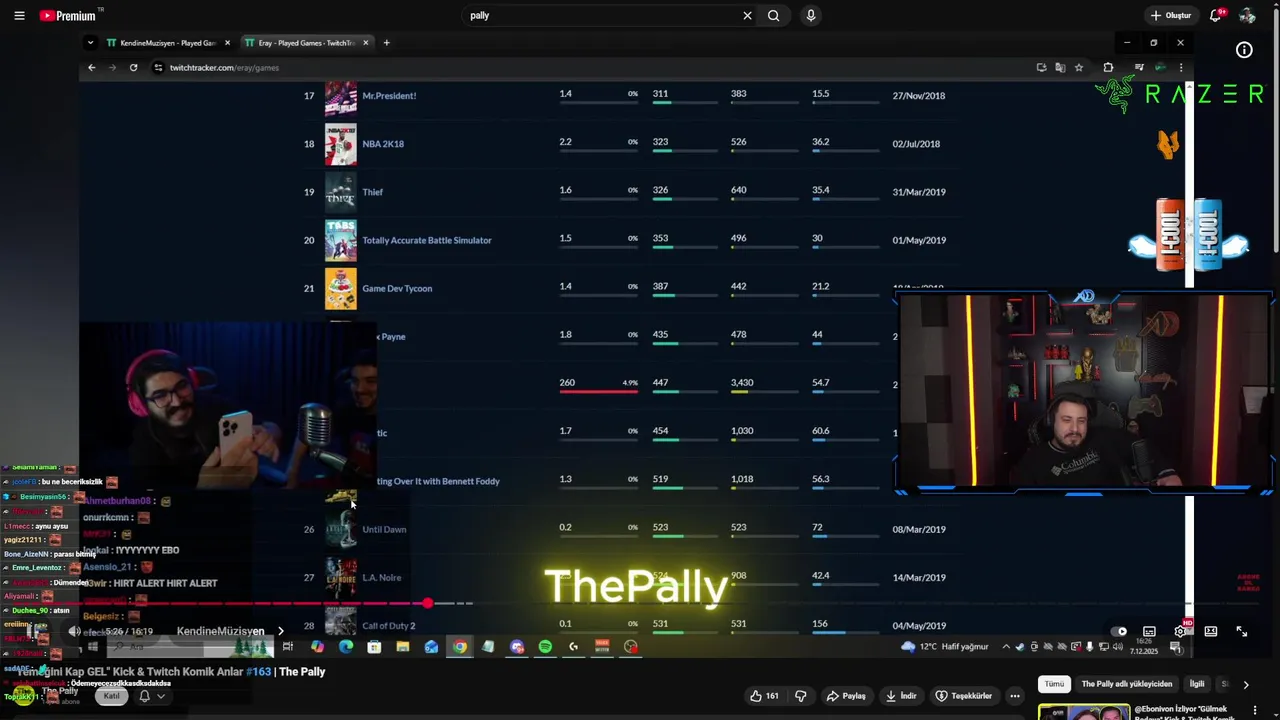Toggle the autoplay switch in the player
The image size is (1280, 720).
[1120, 631]
